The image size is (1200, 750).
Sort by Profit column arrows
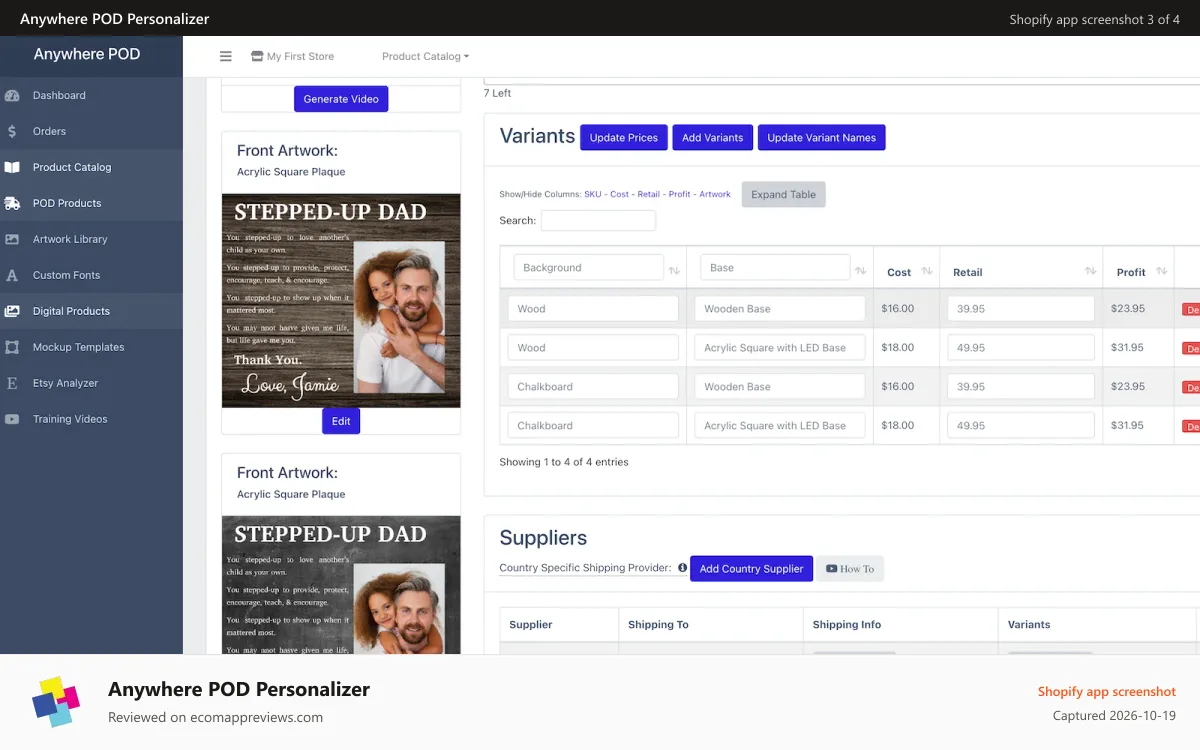click(x=1161, y=272)
